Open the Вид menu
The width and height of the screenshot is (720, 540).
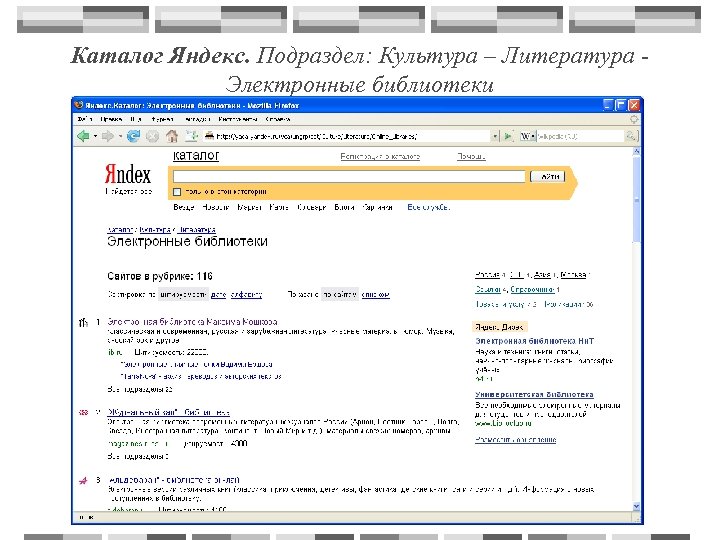tap(135, 119)
